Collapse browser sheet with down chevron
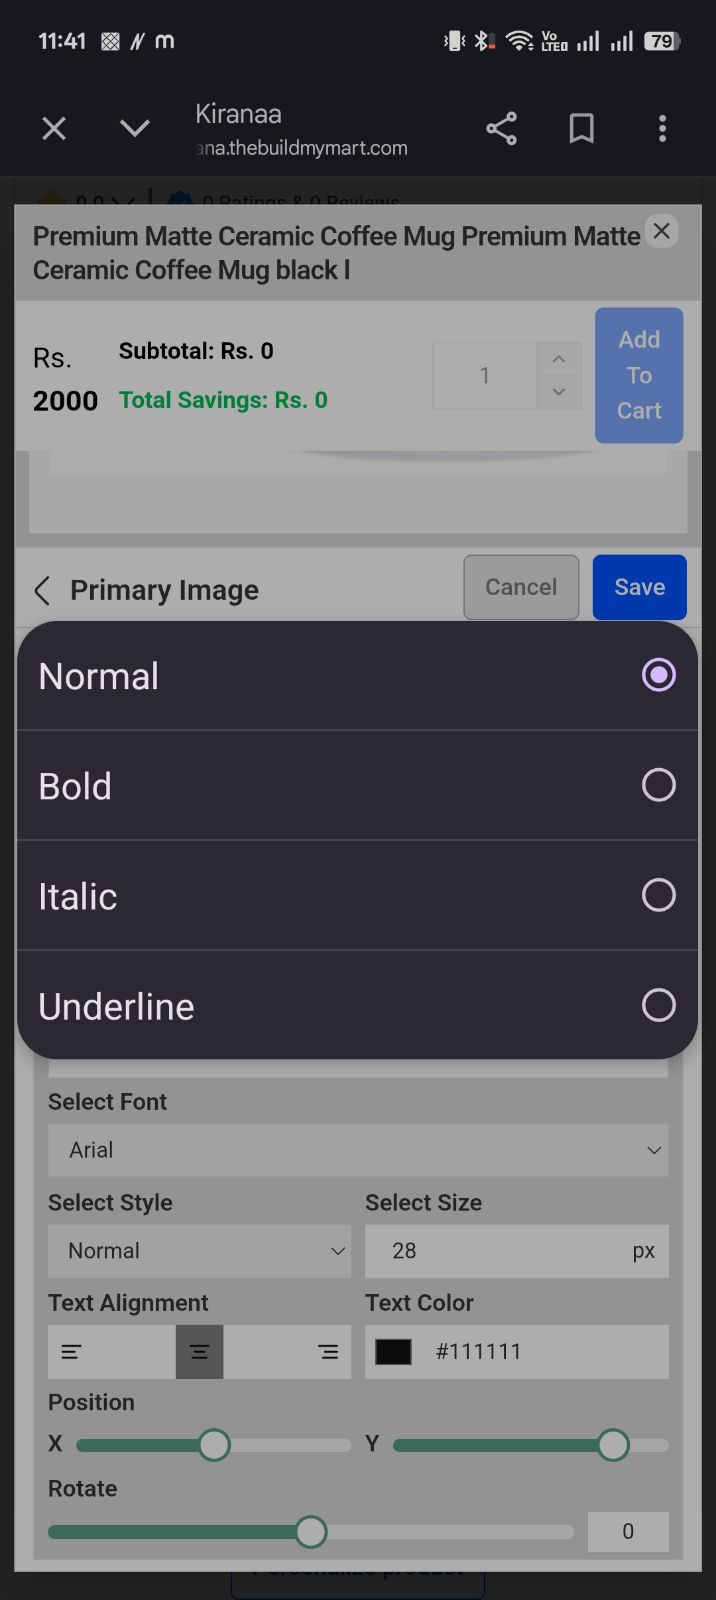Image resolution: width=716 pixels, height=1600 pixels. click(134, 128)
